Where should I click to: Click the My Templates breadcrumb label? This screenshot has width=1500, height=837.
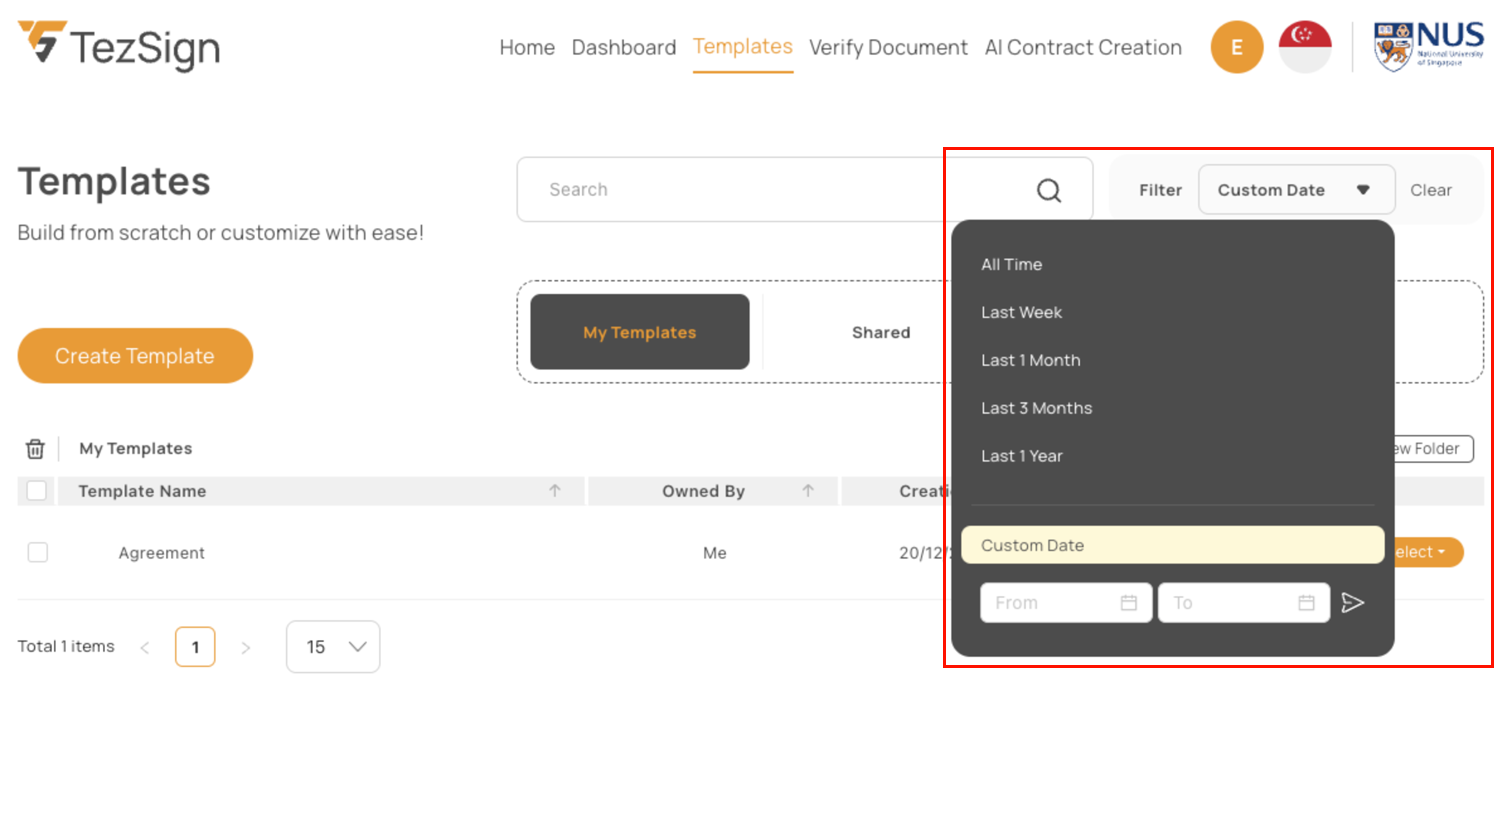pyautogui.click(x=135, y=449)
